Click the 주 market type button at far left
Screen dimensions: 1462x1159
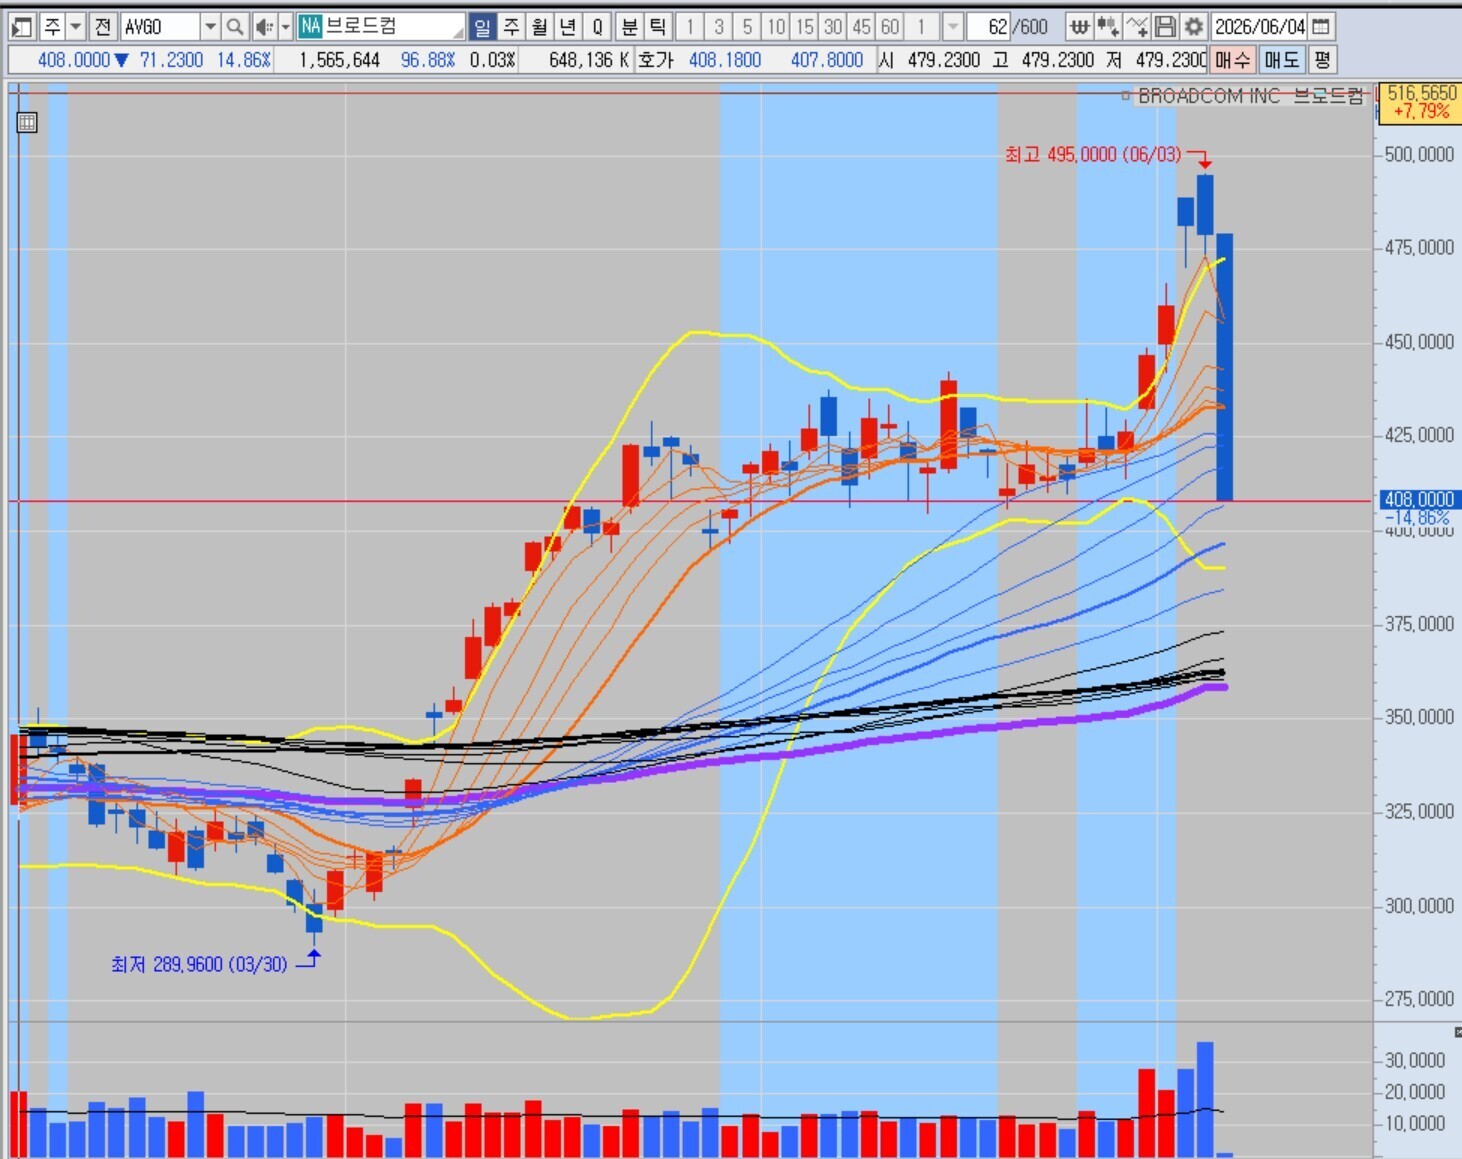point(52,27)
